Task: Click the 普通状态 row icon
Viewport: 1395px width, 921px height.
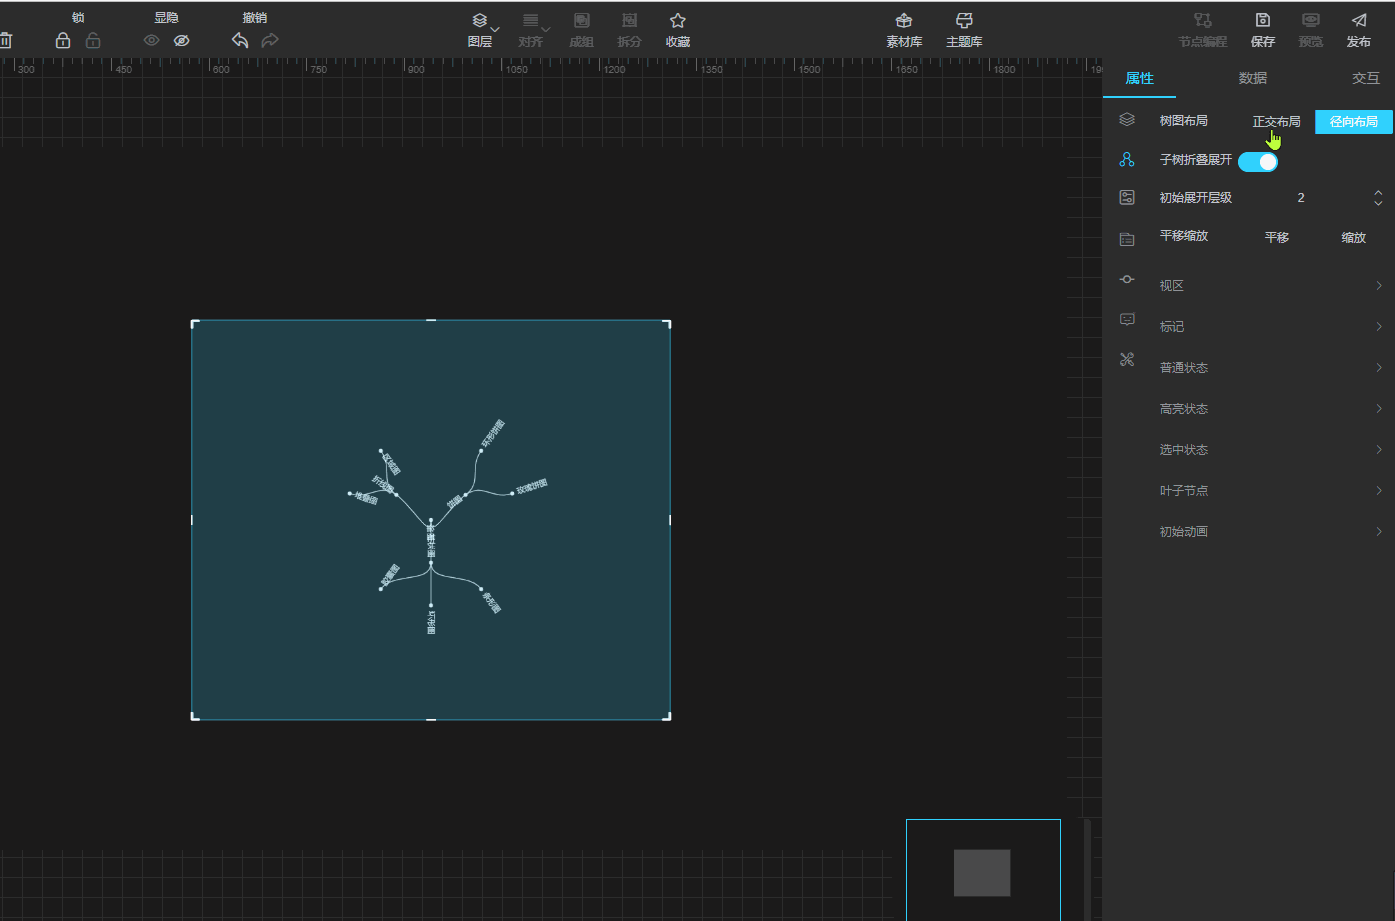Action: (x=1127, y=360)
